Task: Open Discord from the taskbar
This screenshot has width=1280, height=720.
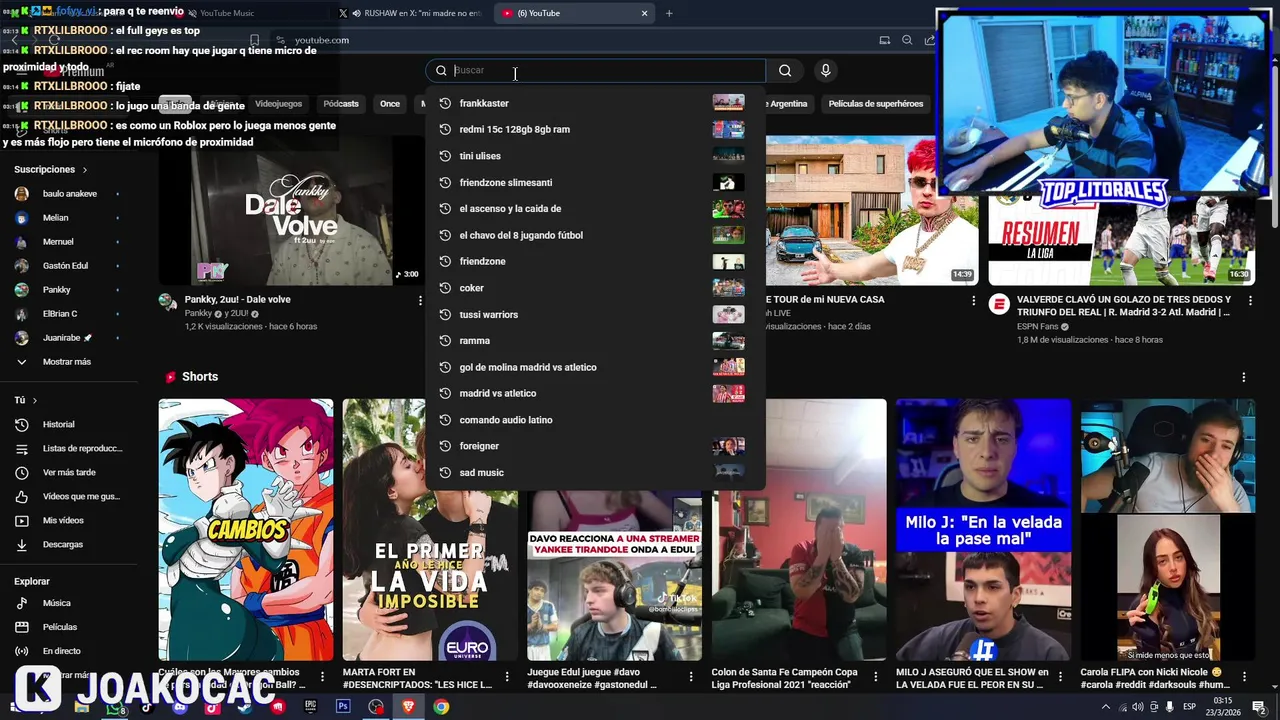Action: 180,707
